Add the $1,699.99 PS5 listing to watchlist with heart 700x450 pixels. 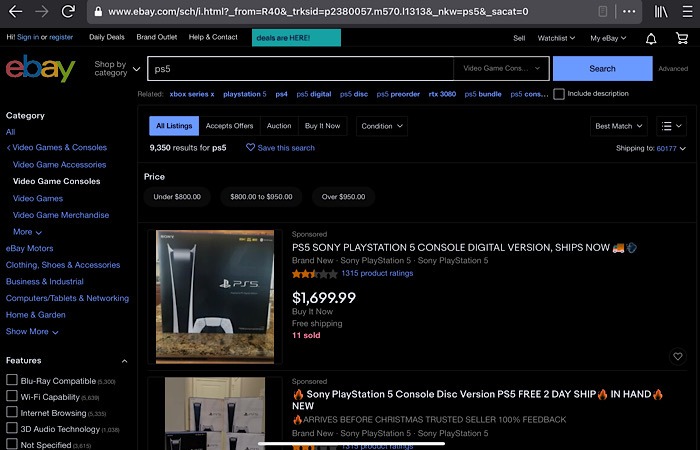(x=678, y=356)
